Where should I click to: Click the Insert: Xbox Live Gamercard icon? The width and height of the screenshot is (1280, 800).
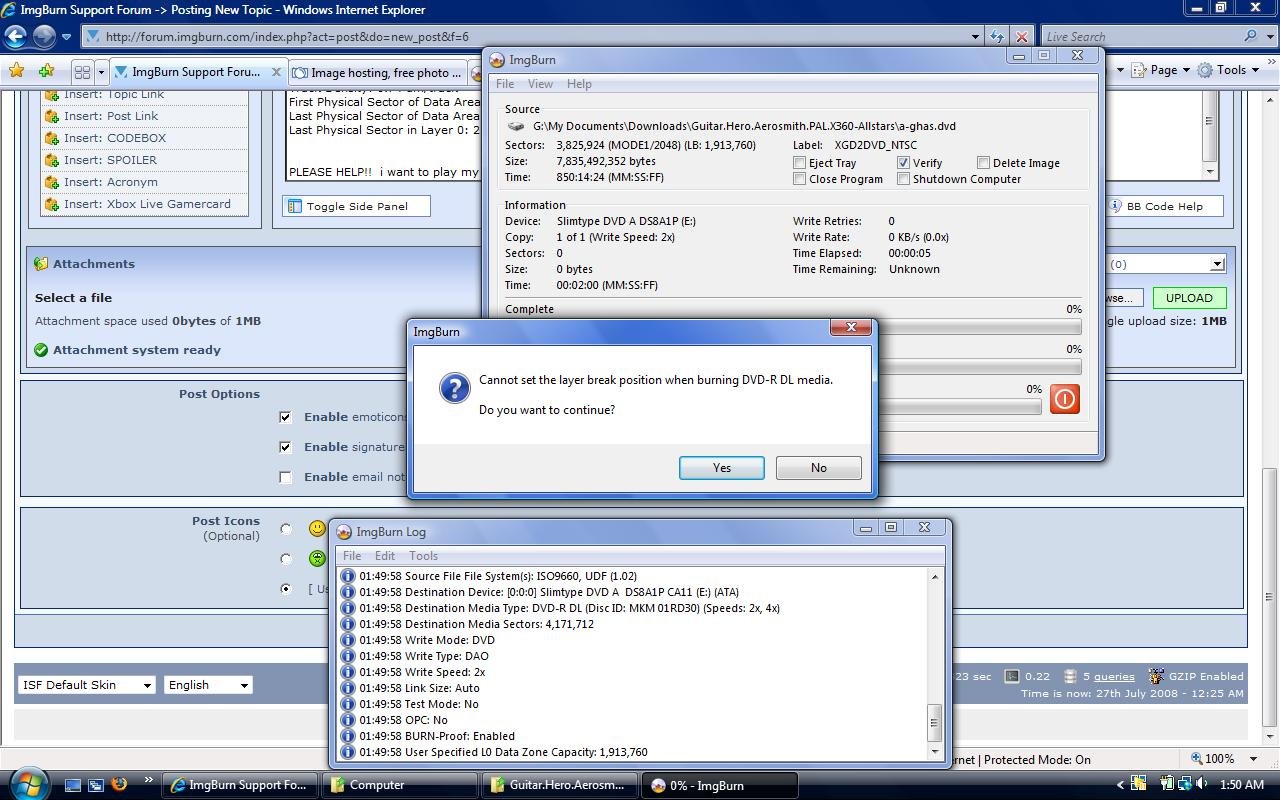coord(52,204)
